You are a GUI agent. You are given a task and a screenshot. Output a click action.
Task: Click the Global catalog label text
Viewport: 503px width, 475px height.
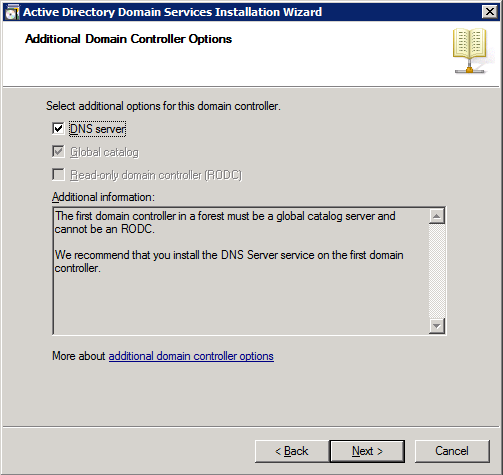104,152
